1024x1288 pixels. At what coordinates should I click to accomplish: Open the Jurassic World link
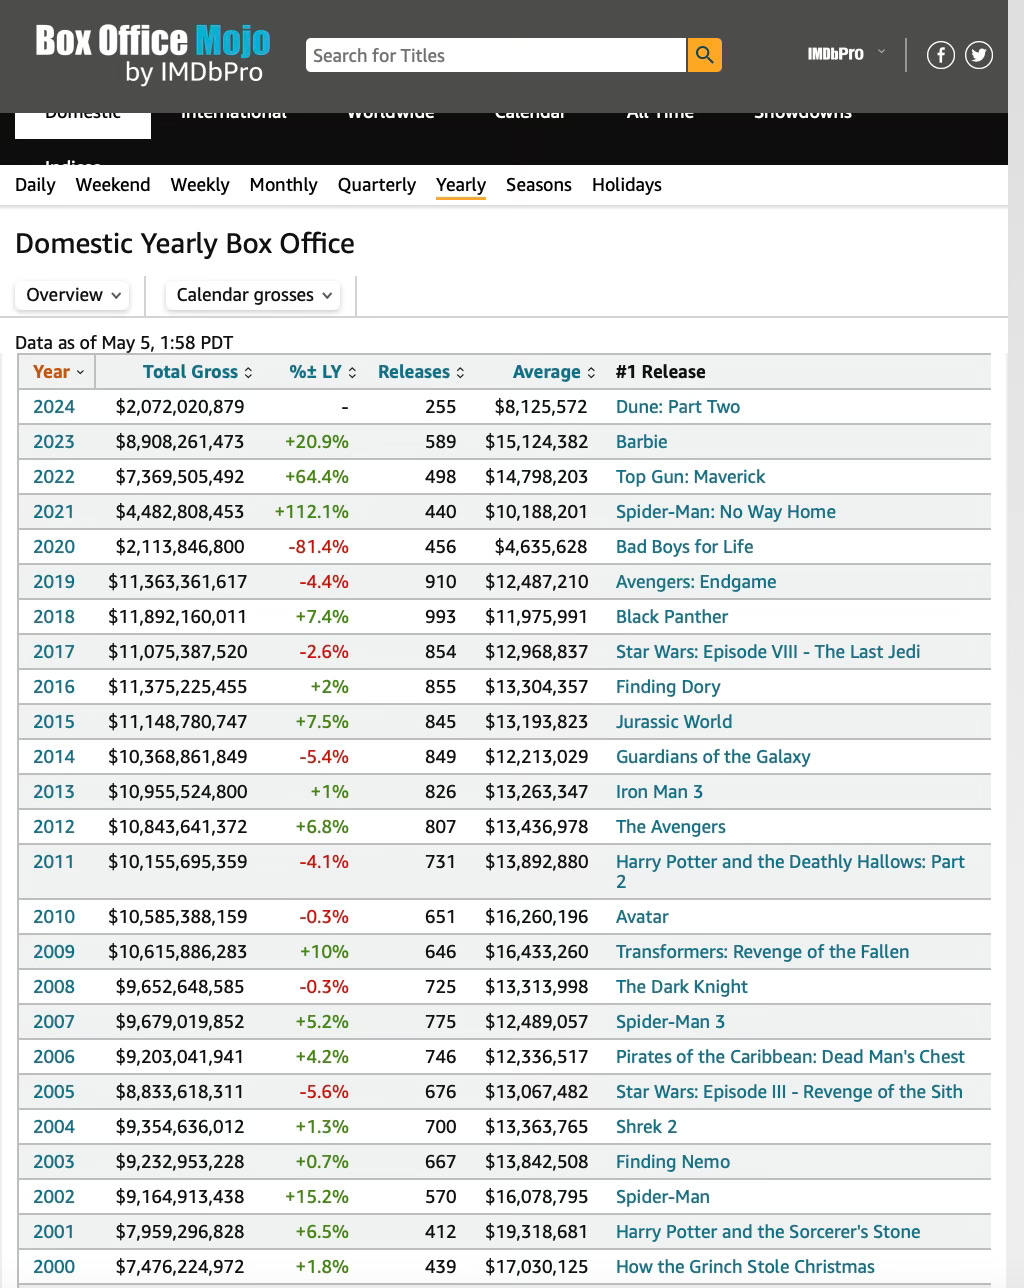[x=674, y=722]
